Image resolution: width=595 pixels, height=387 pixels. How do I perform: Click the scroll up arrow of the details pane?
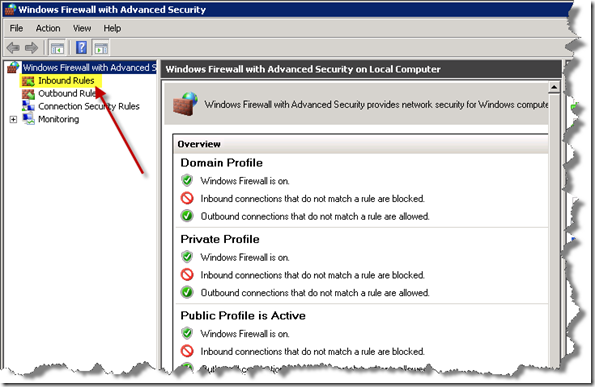click(x=554, y=88)
